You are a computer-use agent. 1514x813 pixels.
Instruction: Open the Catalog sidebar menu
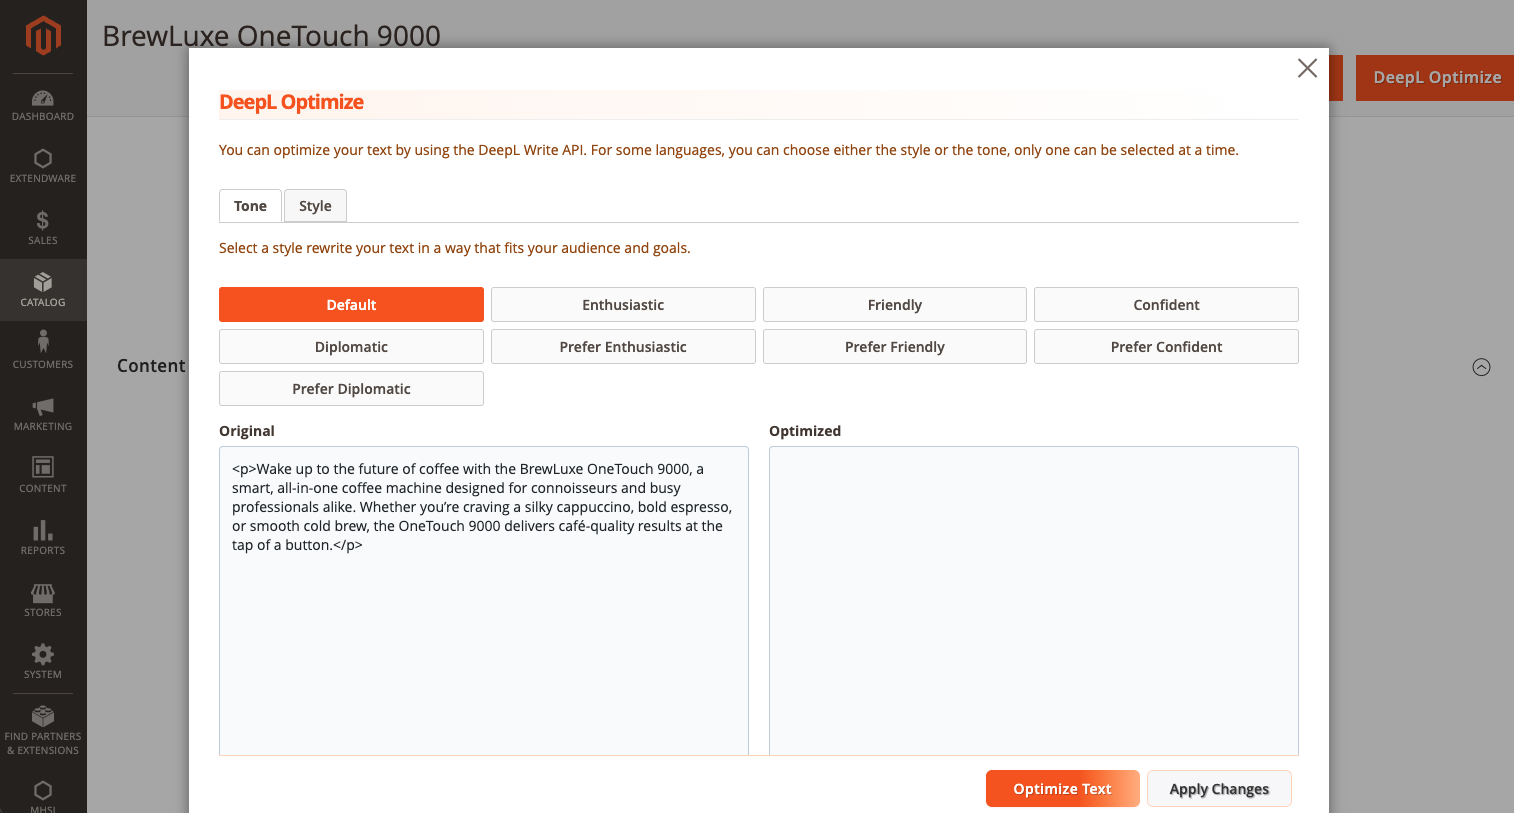[43, 290]
